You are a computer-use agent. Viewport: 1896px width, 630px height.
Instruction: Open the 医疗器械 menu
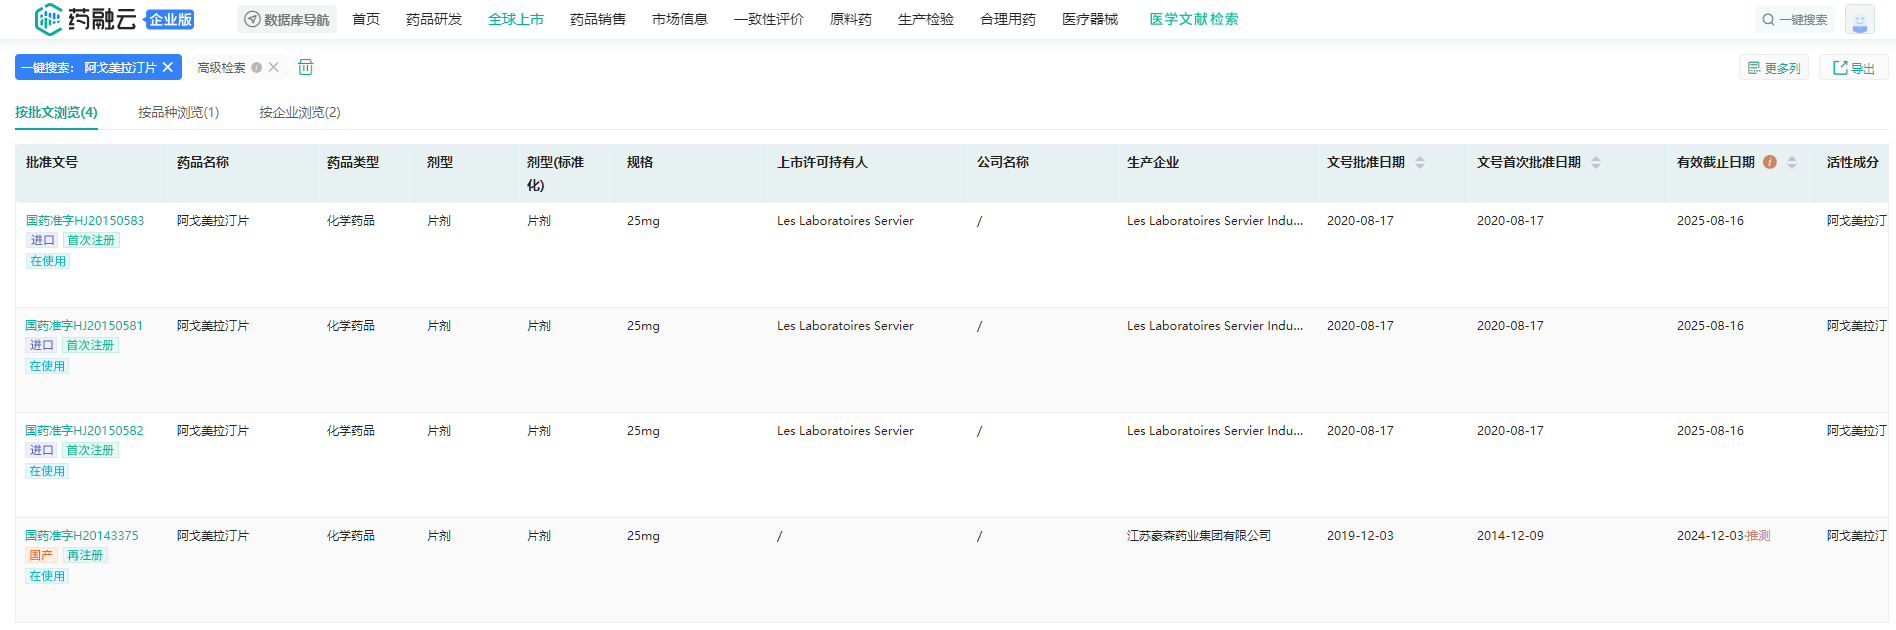[x=1090, y=19]
